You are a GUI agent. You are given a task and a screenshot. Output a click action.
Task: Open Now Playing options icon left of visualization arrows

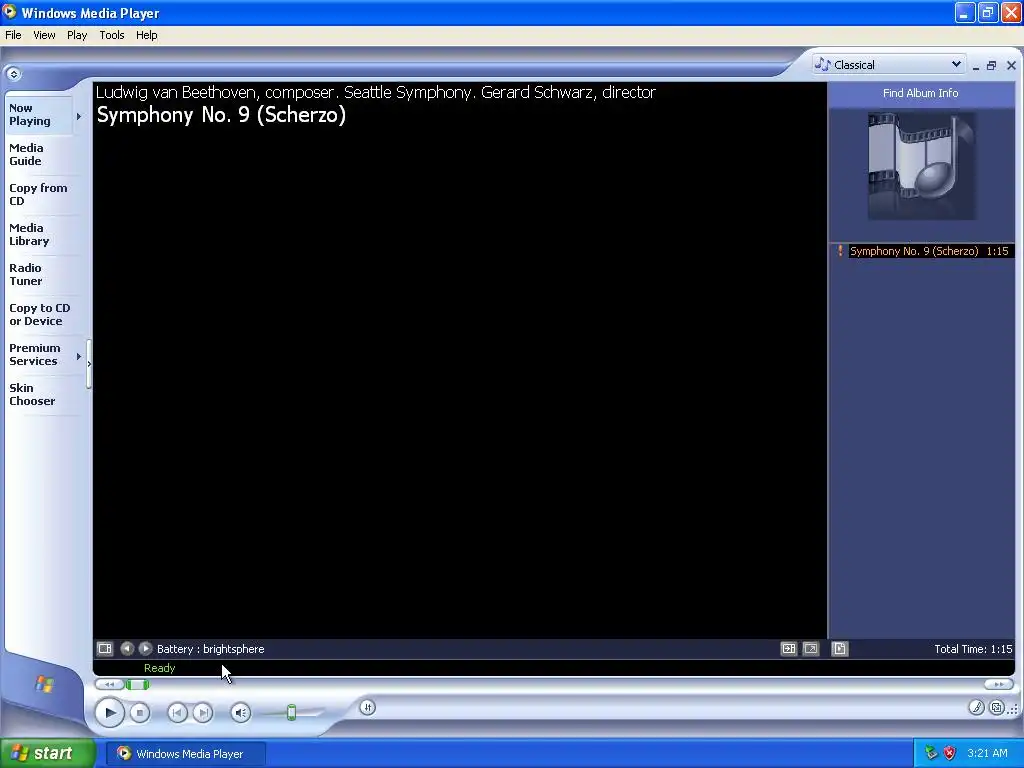pyautogui.click(x=104, y=648)
